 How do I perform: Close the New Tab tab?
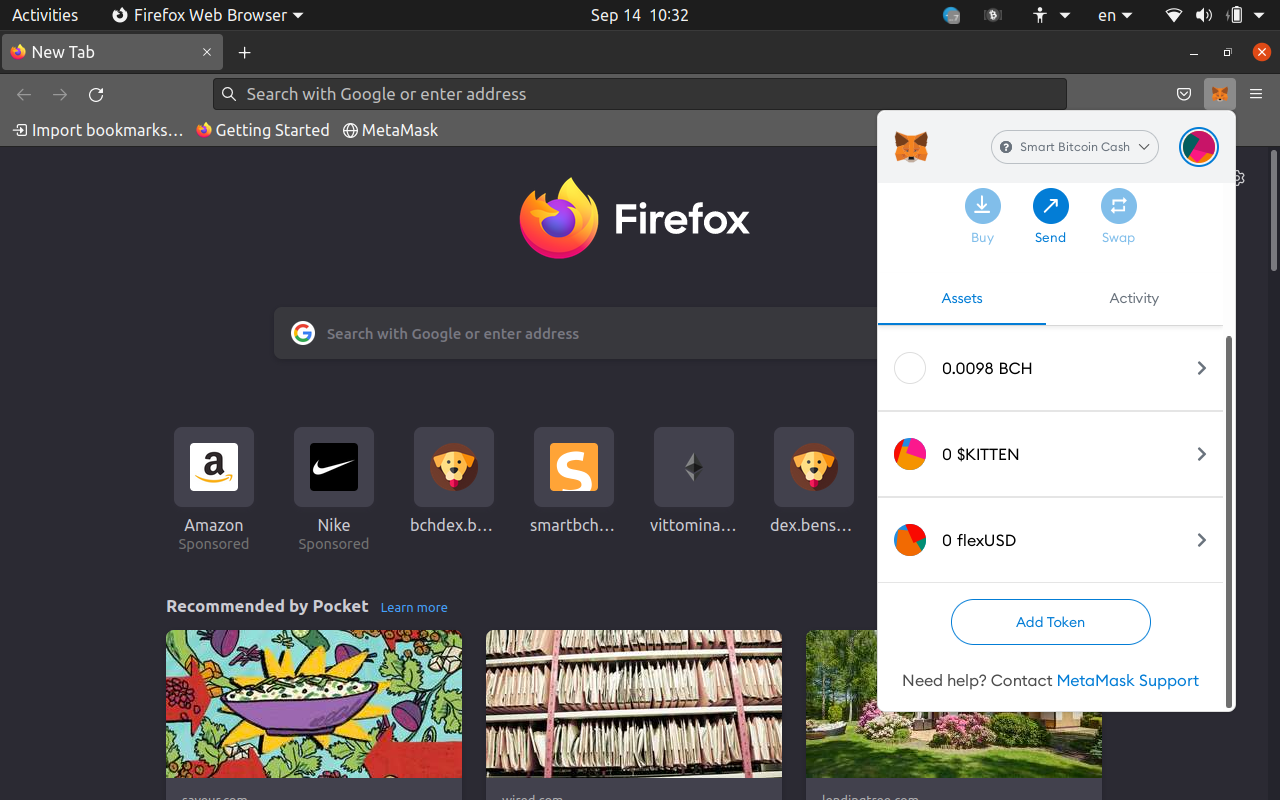[207, 52]
